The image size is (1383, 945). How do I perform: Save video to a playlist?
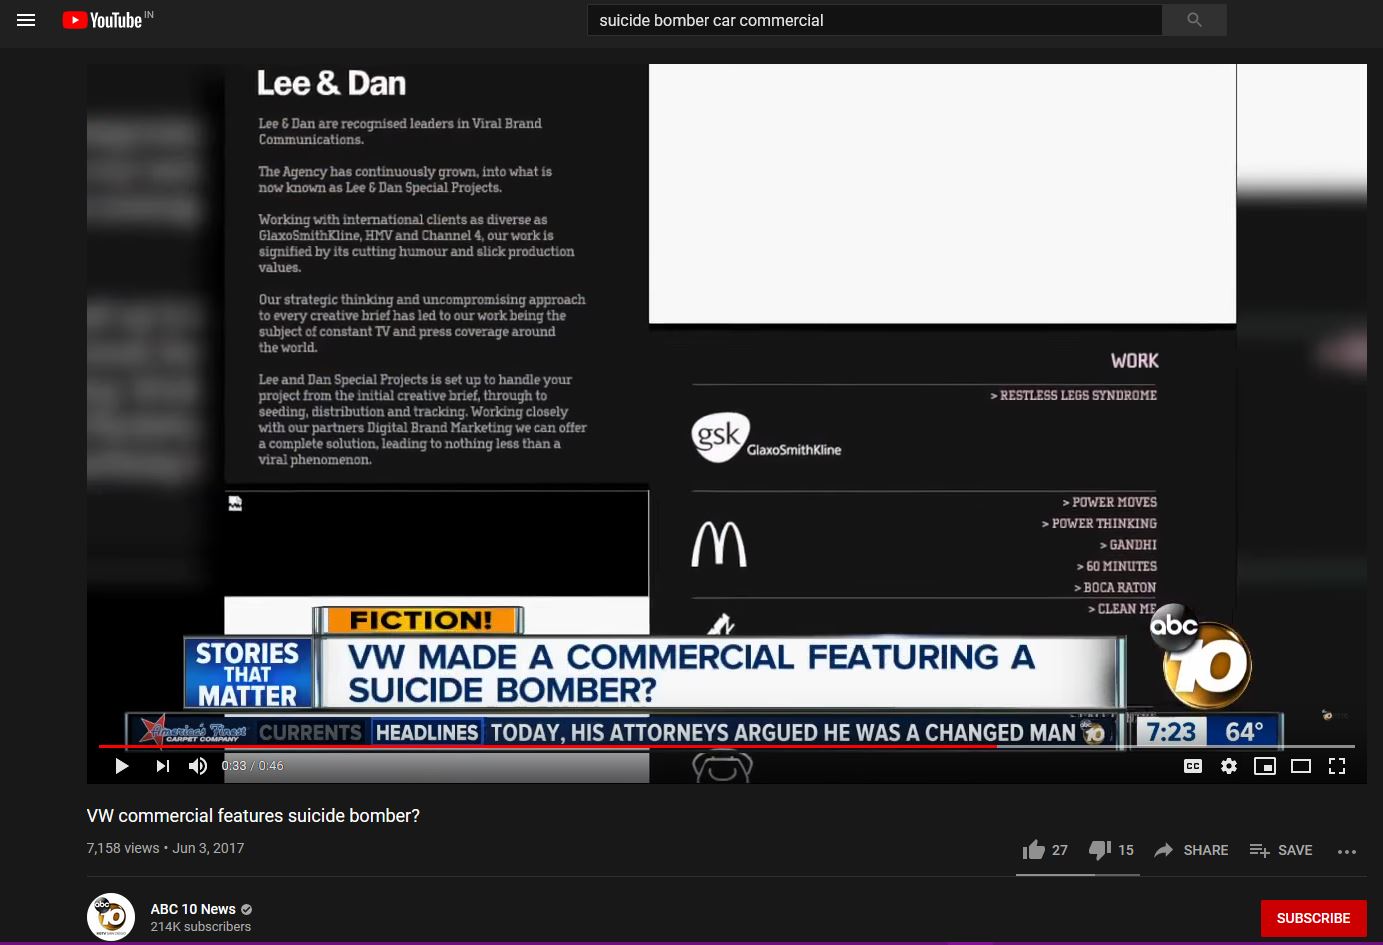1281,850
